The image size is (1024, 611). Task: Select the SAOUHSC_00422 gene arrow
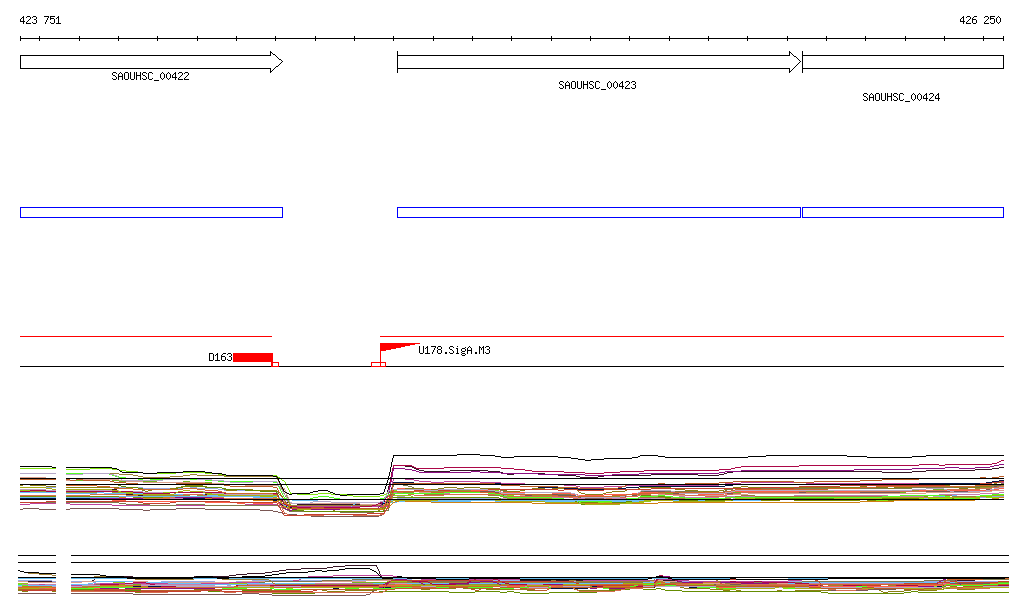[151, 62]
